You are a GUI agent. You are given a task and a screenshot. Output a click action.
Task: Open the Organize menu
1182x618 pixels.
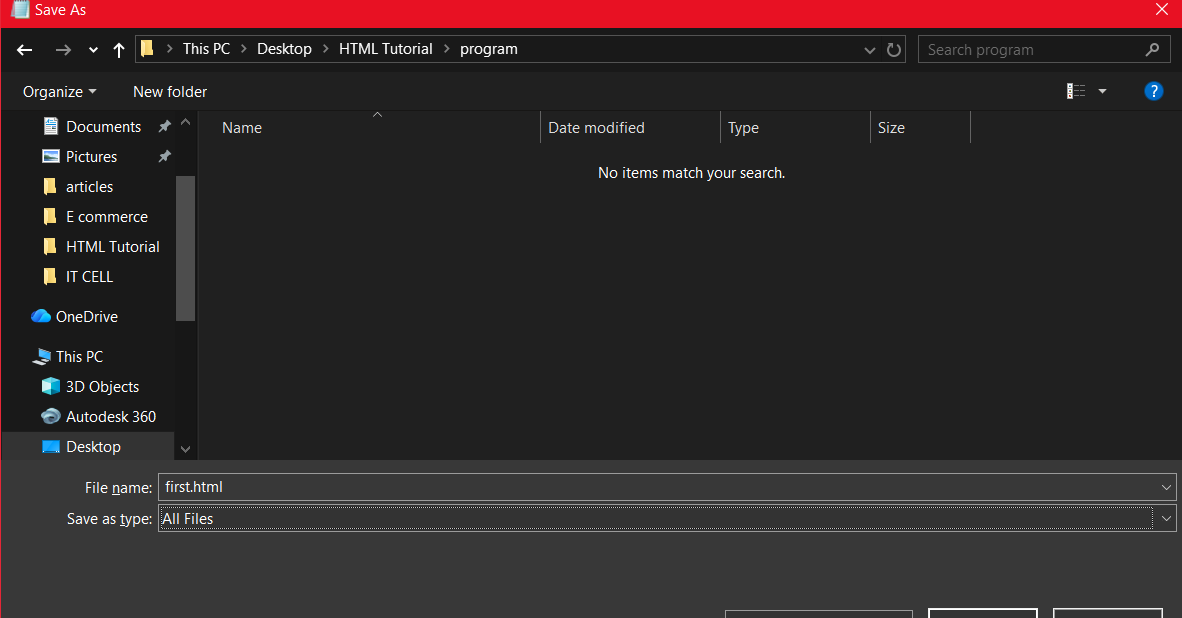[59, 92]
